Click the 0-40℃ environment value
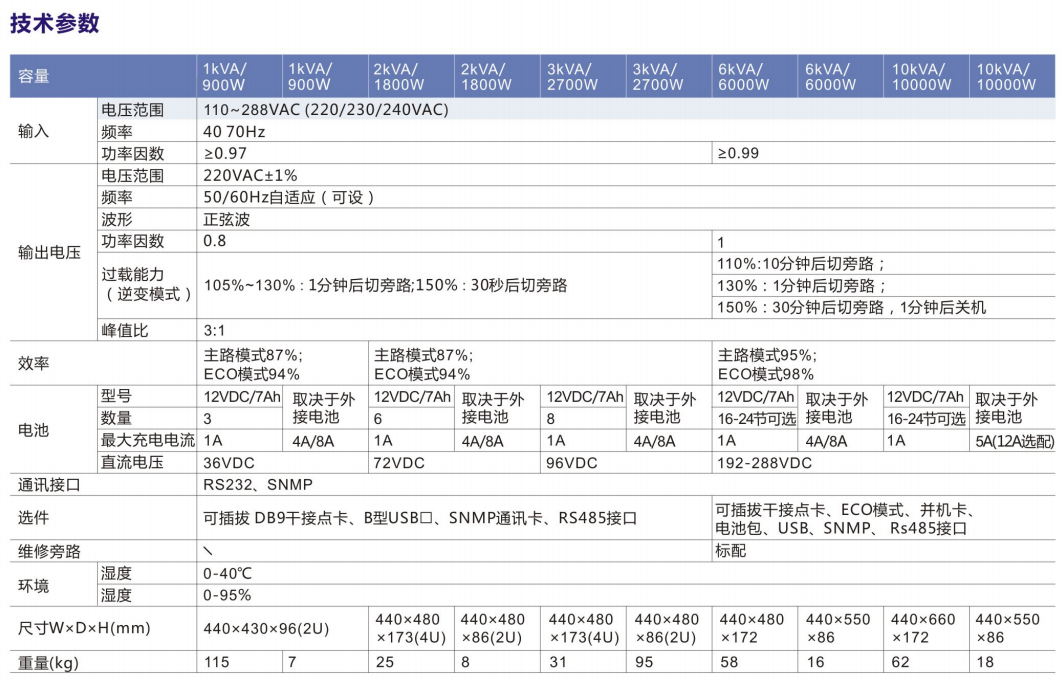This screenshot has width=1062, height=680. coord(228,574)
